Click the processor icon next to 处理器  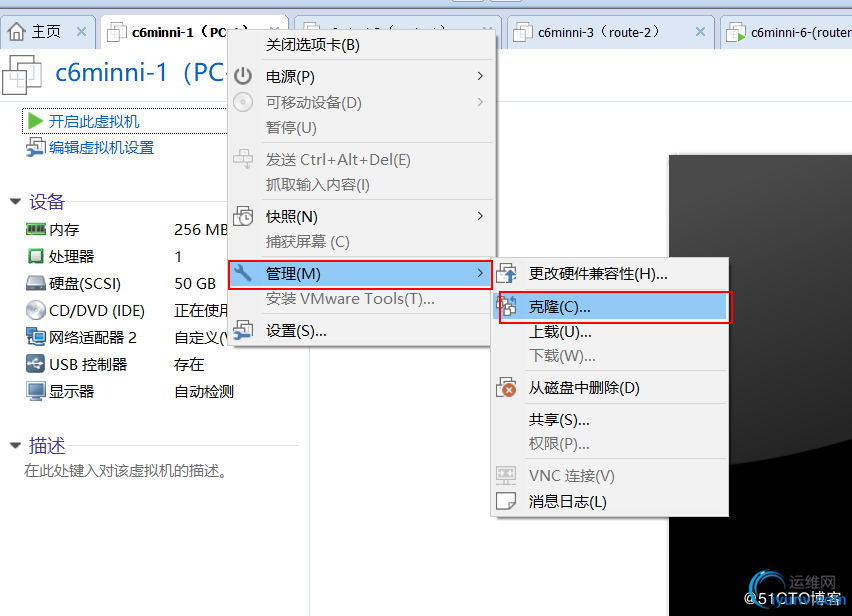click(35, 256)
